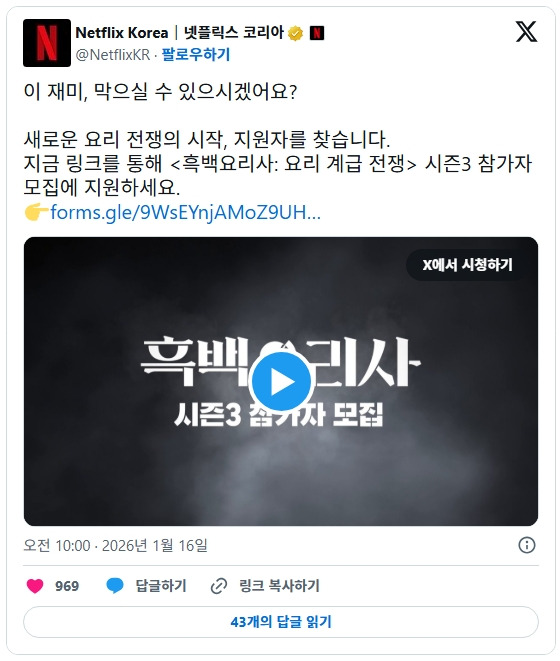560x661 pixels.
Task: Click the @NetflixKR handle
Action: click(113, 55)
